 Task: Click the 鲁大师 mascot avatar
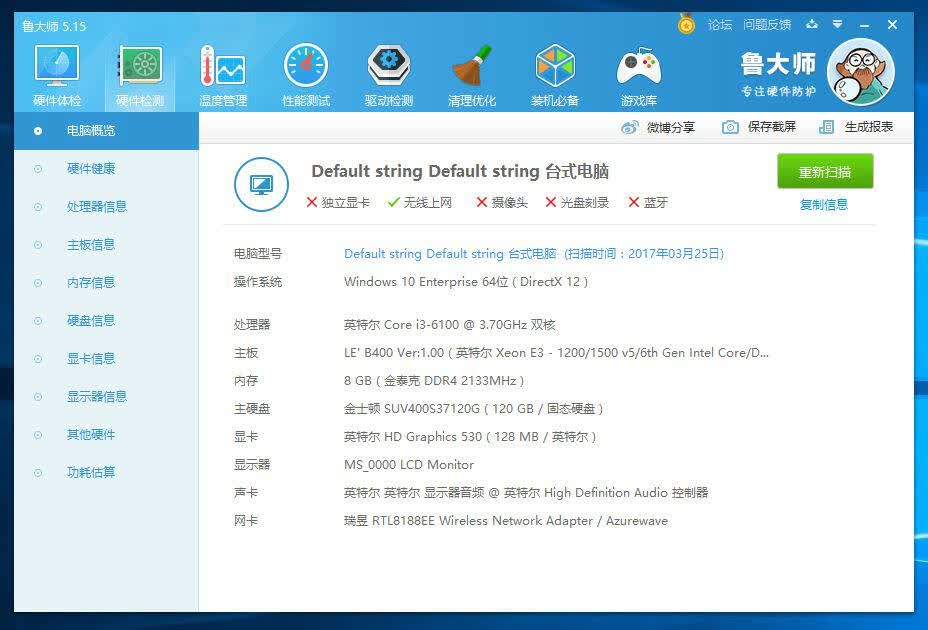coord(861,72)
